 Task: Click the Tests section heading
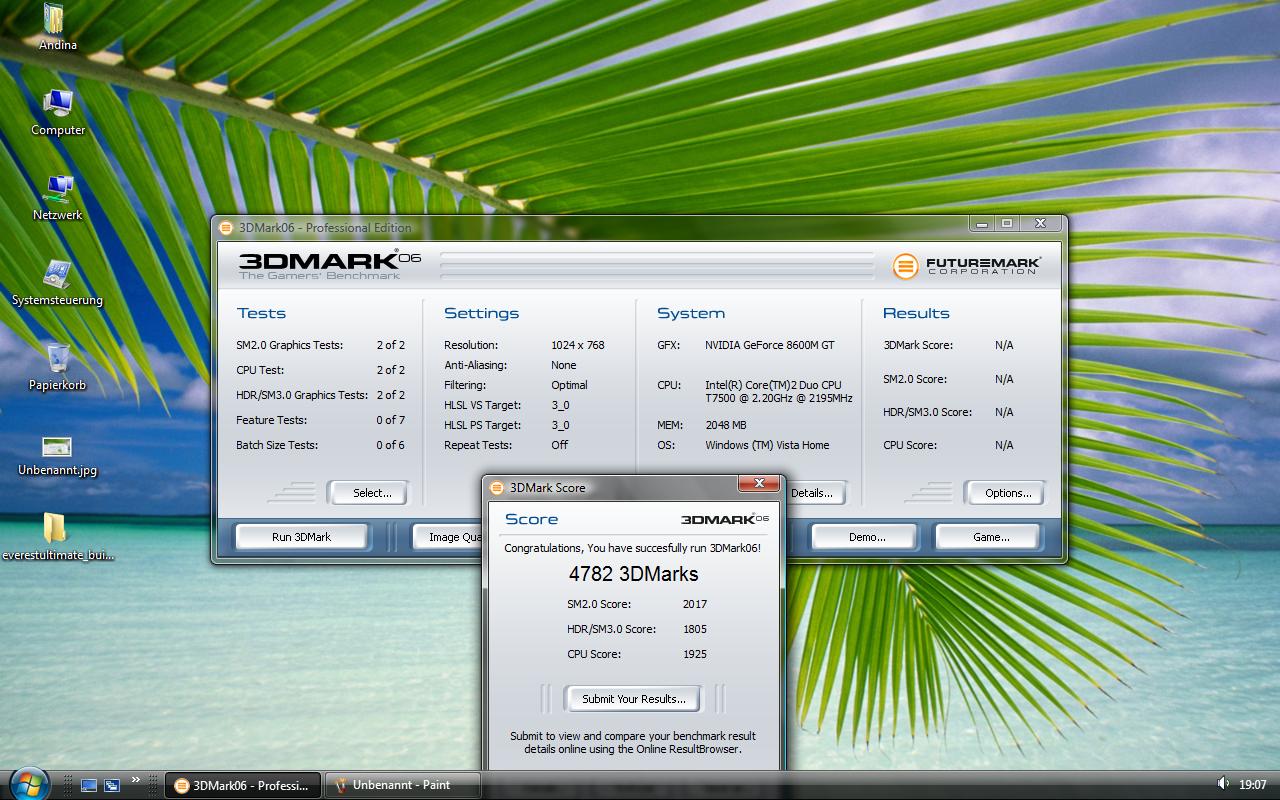click(261, 313)
